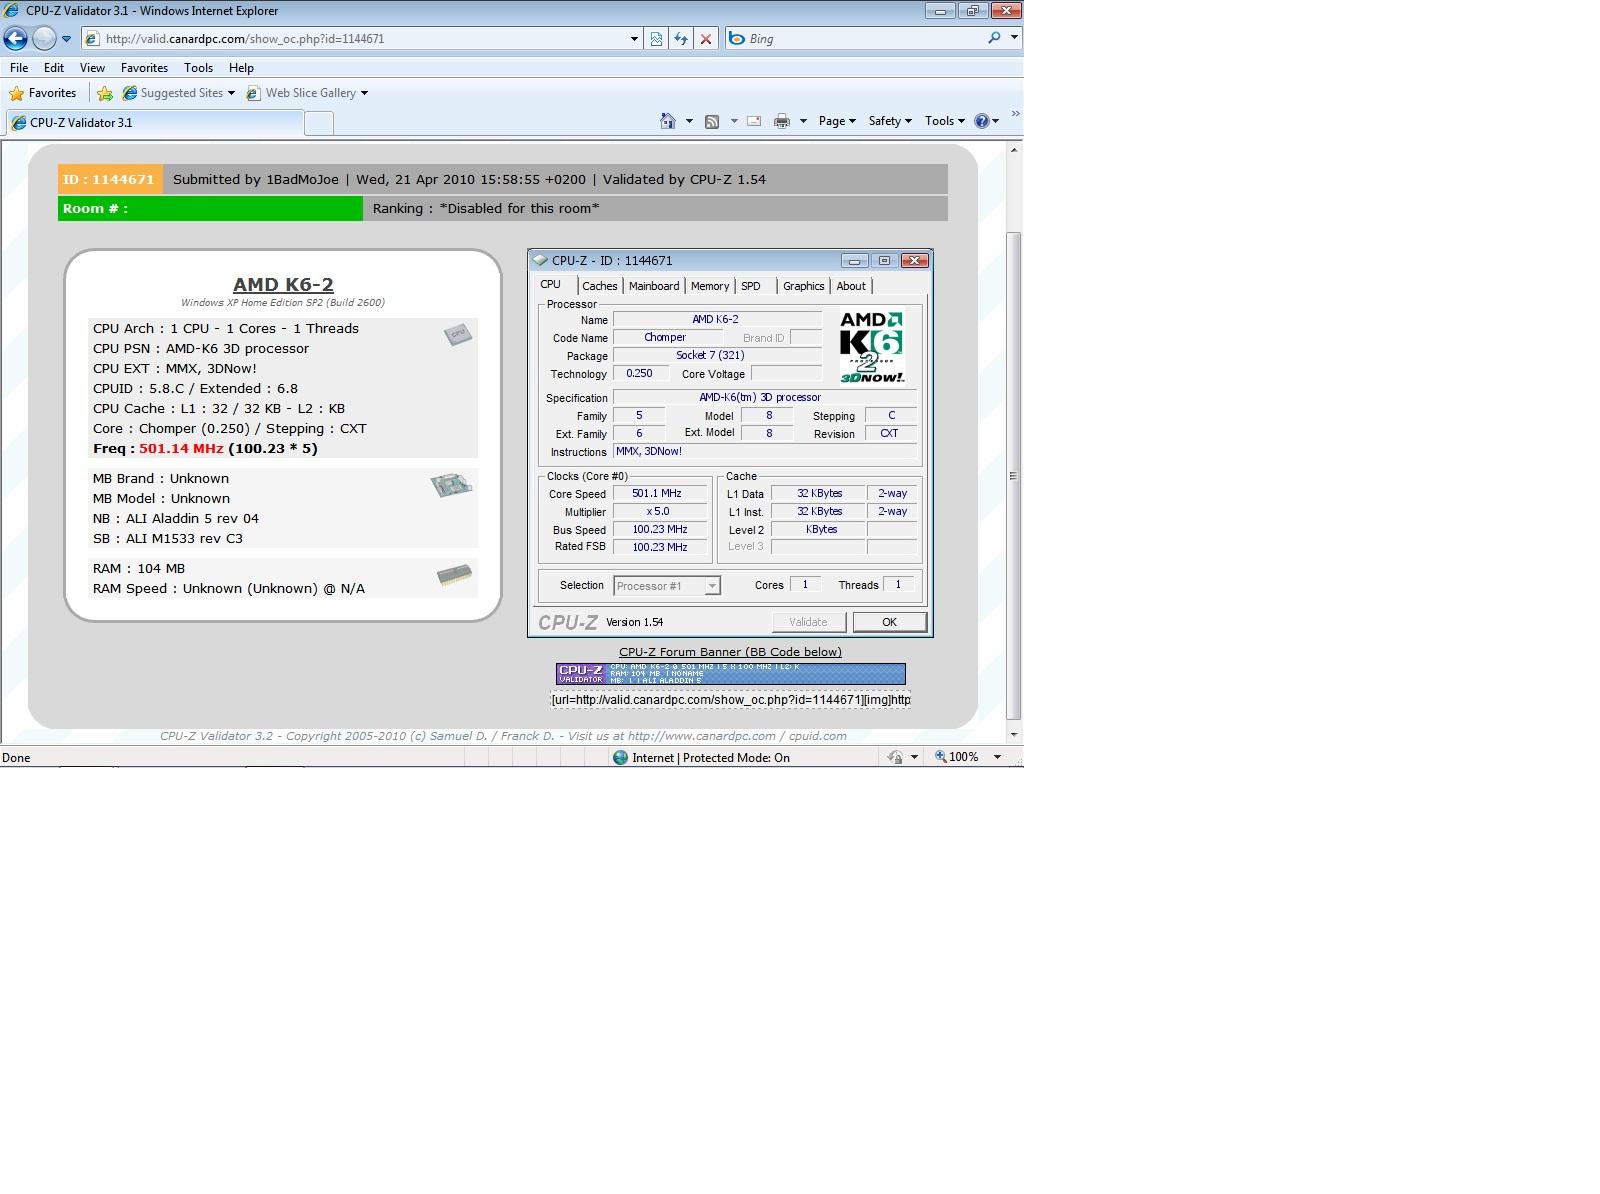Click inside the Bing search box
This screenshot has height=1194, width=1600.
coord(865,39)
